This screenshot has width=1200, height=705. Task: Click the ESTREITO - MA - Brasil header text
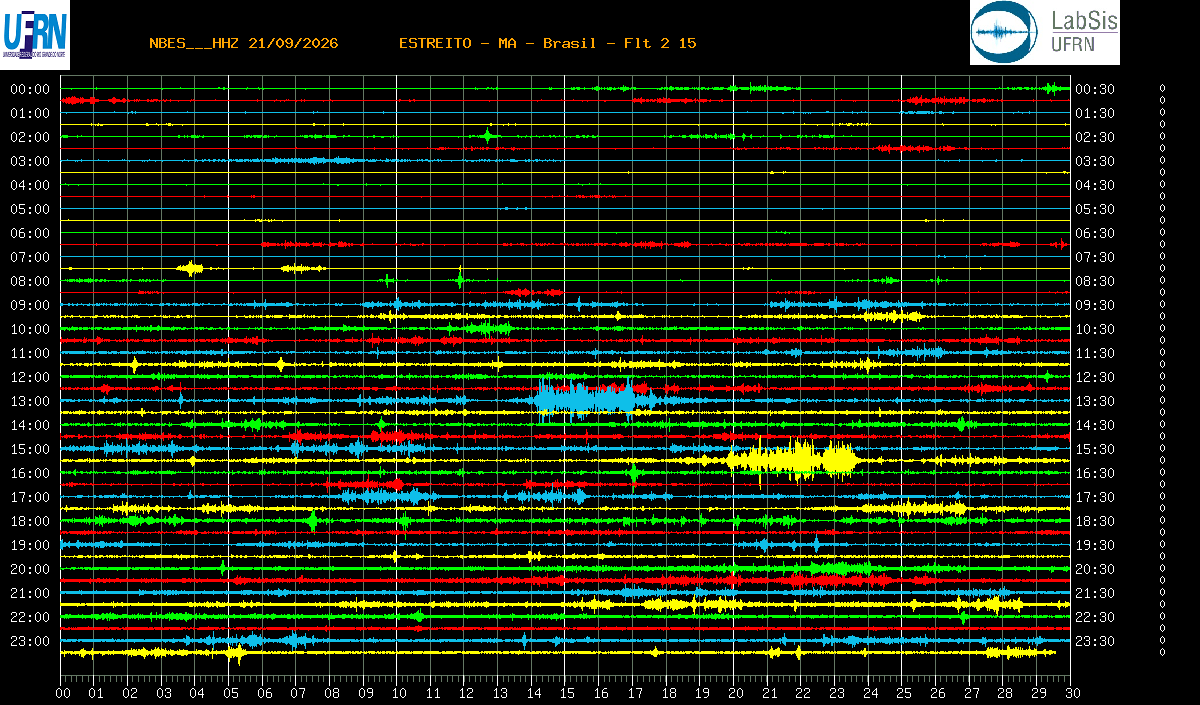497,43
